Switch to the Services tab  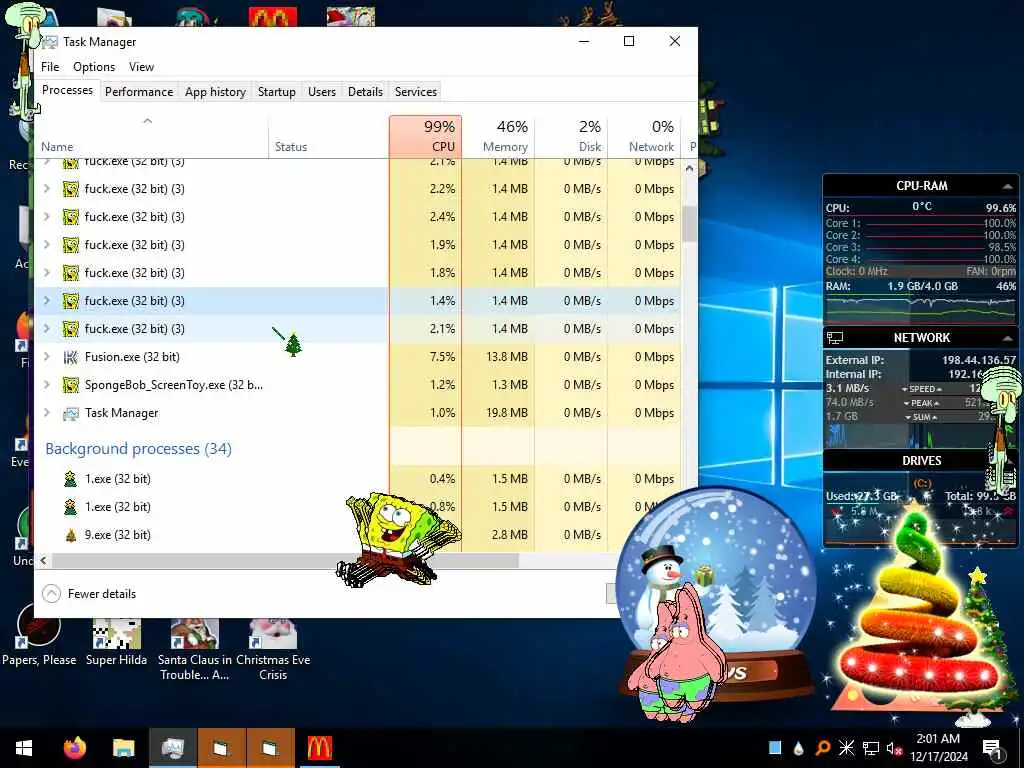(416, 92)
